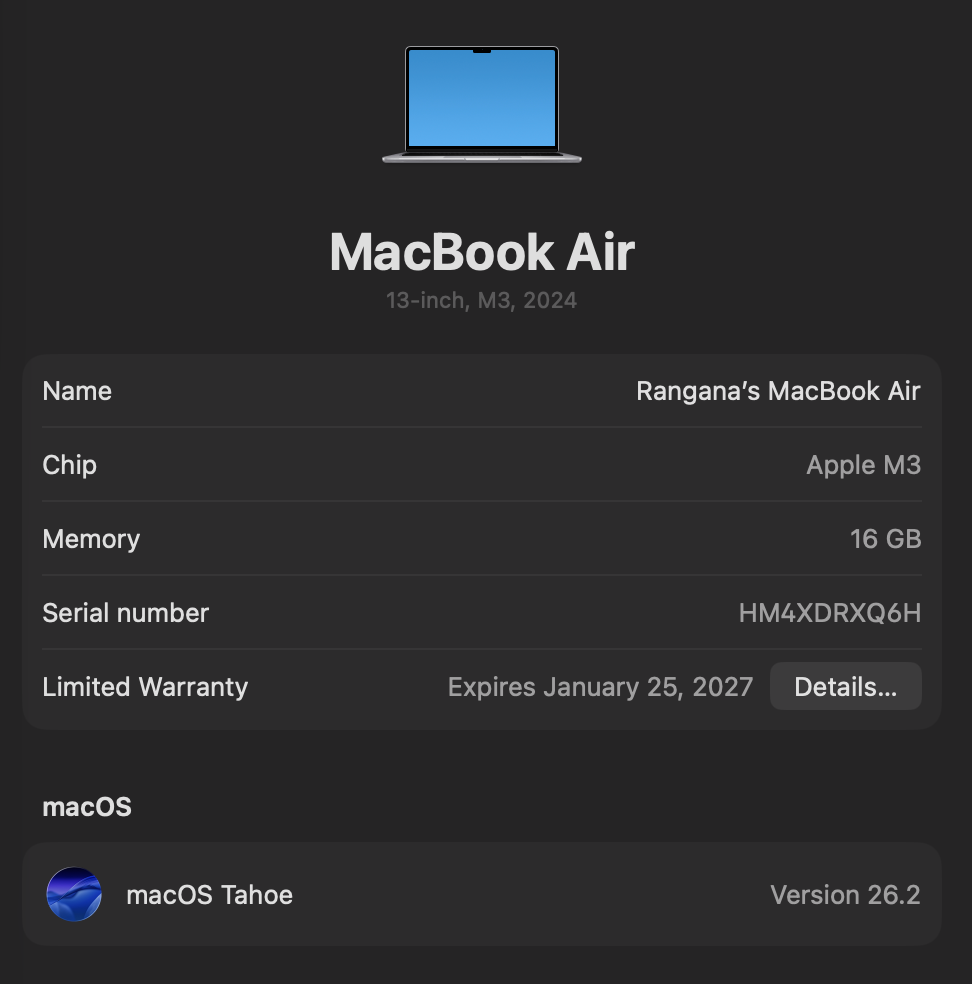Click the "MacBook Air" heading
The height and width of the screenshot is (984, 972).
coord(482,252)
